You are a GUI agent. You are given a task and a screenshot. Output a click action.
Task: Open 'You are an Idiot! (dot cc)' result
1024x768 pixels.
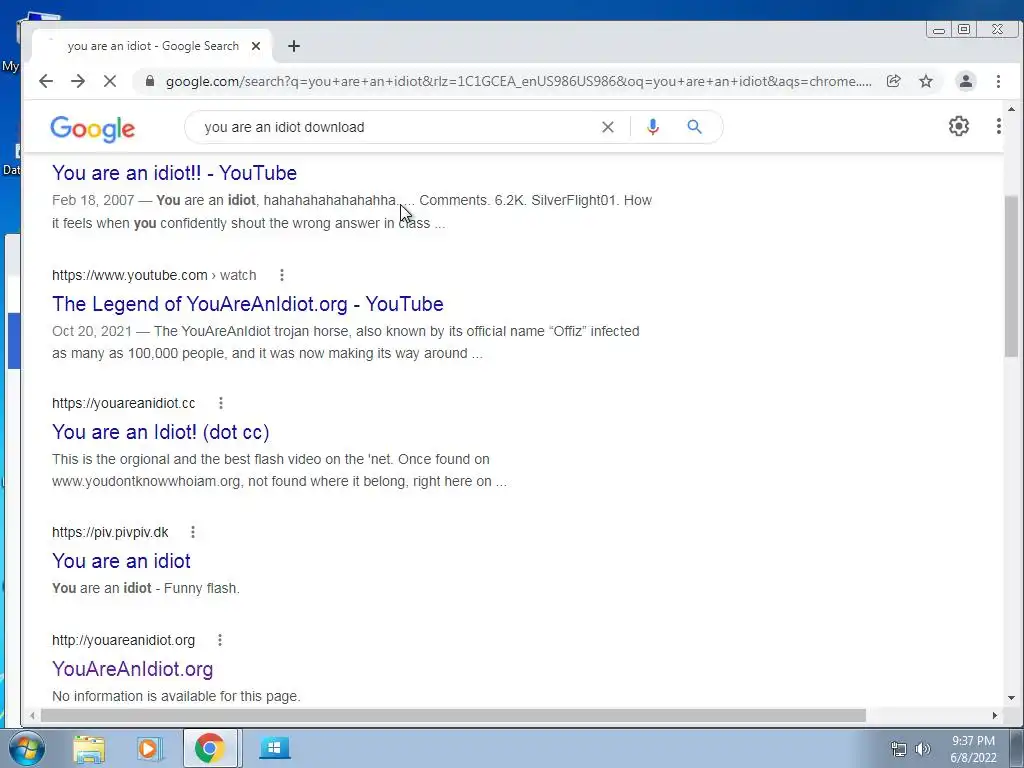[161, 432]
